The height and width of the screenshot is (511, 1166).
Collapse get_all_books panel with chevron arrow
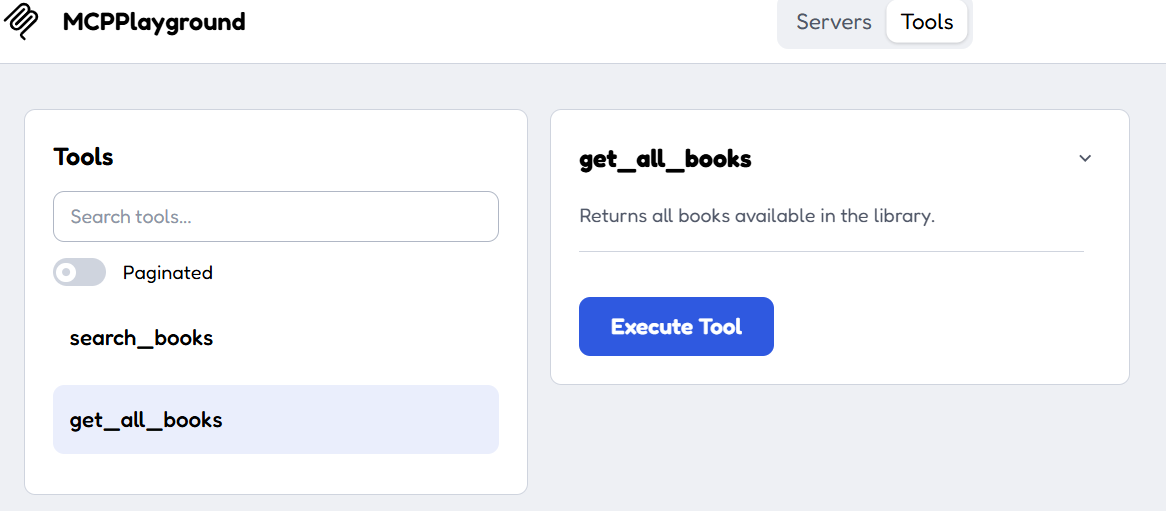click(x=1085, y=158)
